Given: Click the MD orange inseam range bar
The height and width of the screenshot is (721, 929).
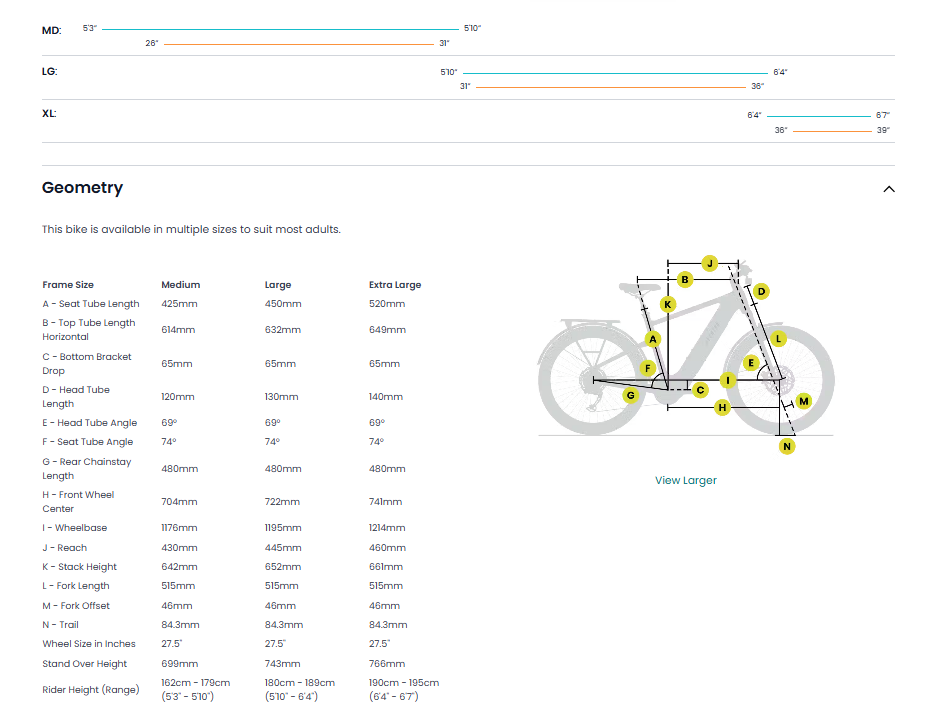Looking at the screenshot, I should pos(298,44).
